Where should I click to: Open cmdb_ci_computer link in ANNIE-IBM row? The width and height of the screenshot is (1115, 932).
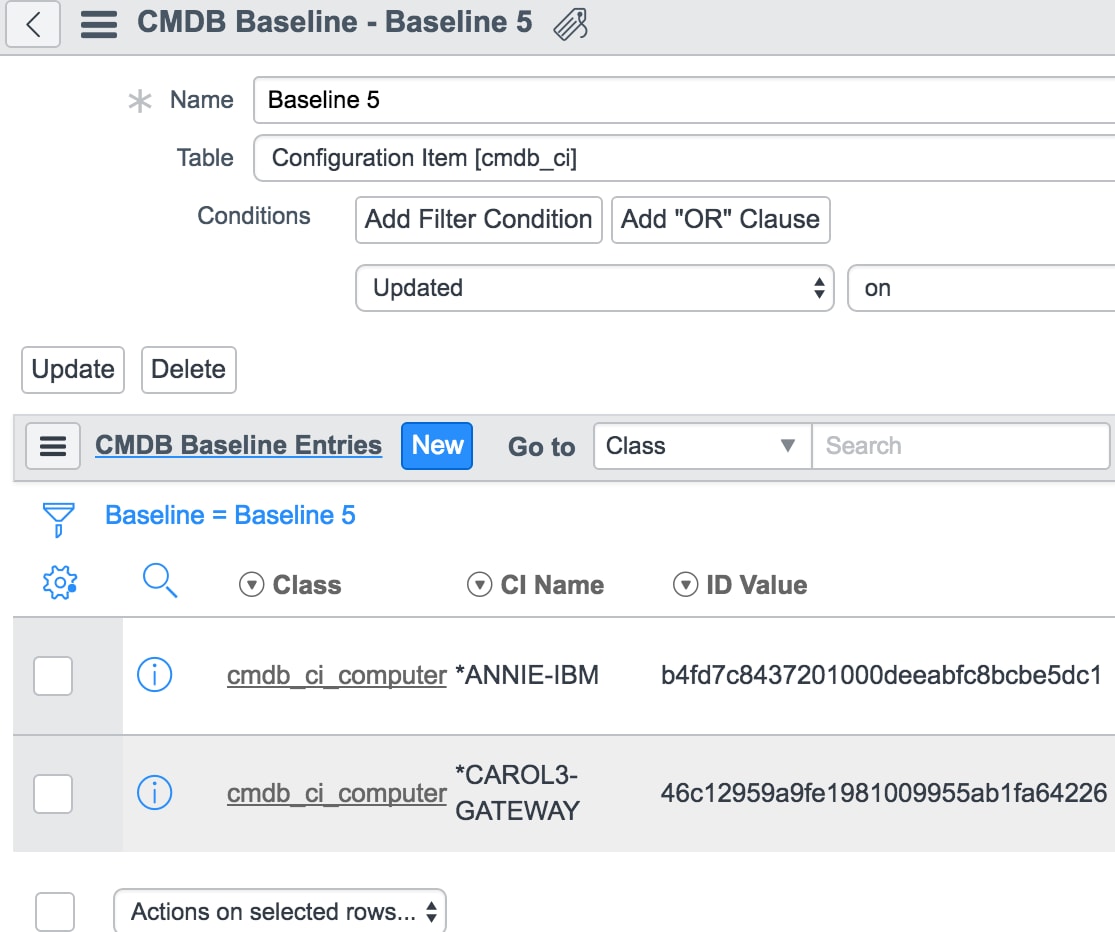(x=336, y=675)
